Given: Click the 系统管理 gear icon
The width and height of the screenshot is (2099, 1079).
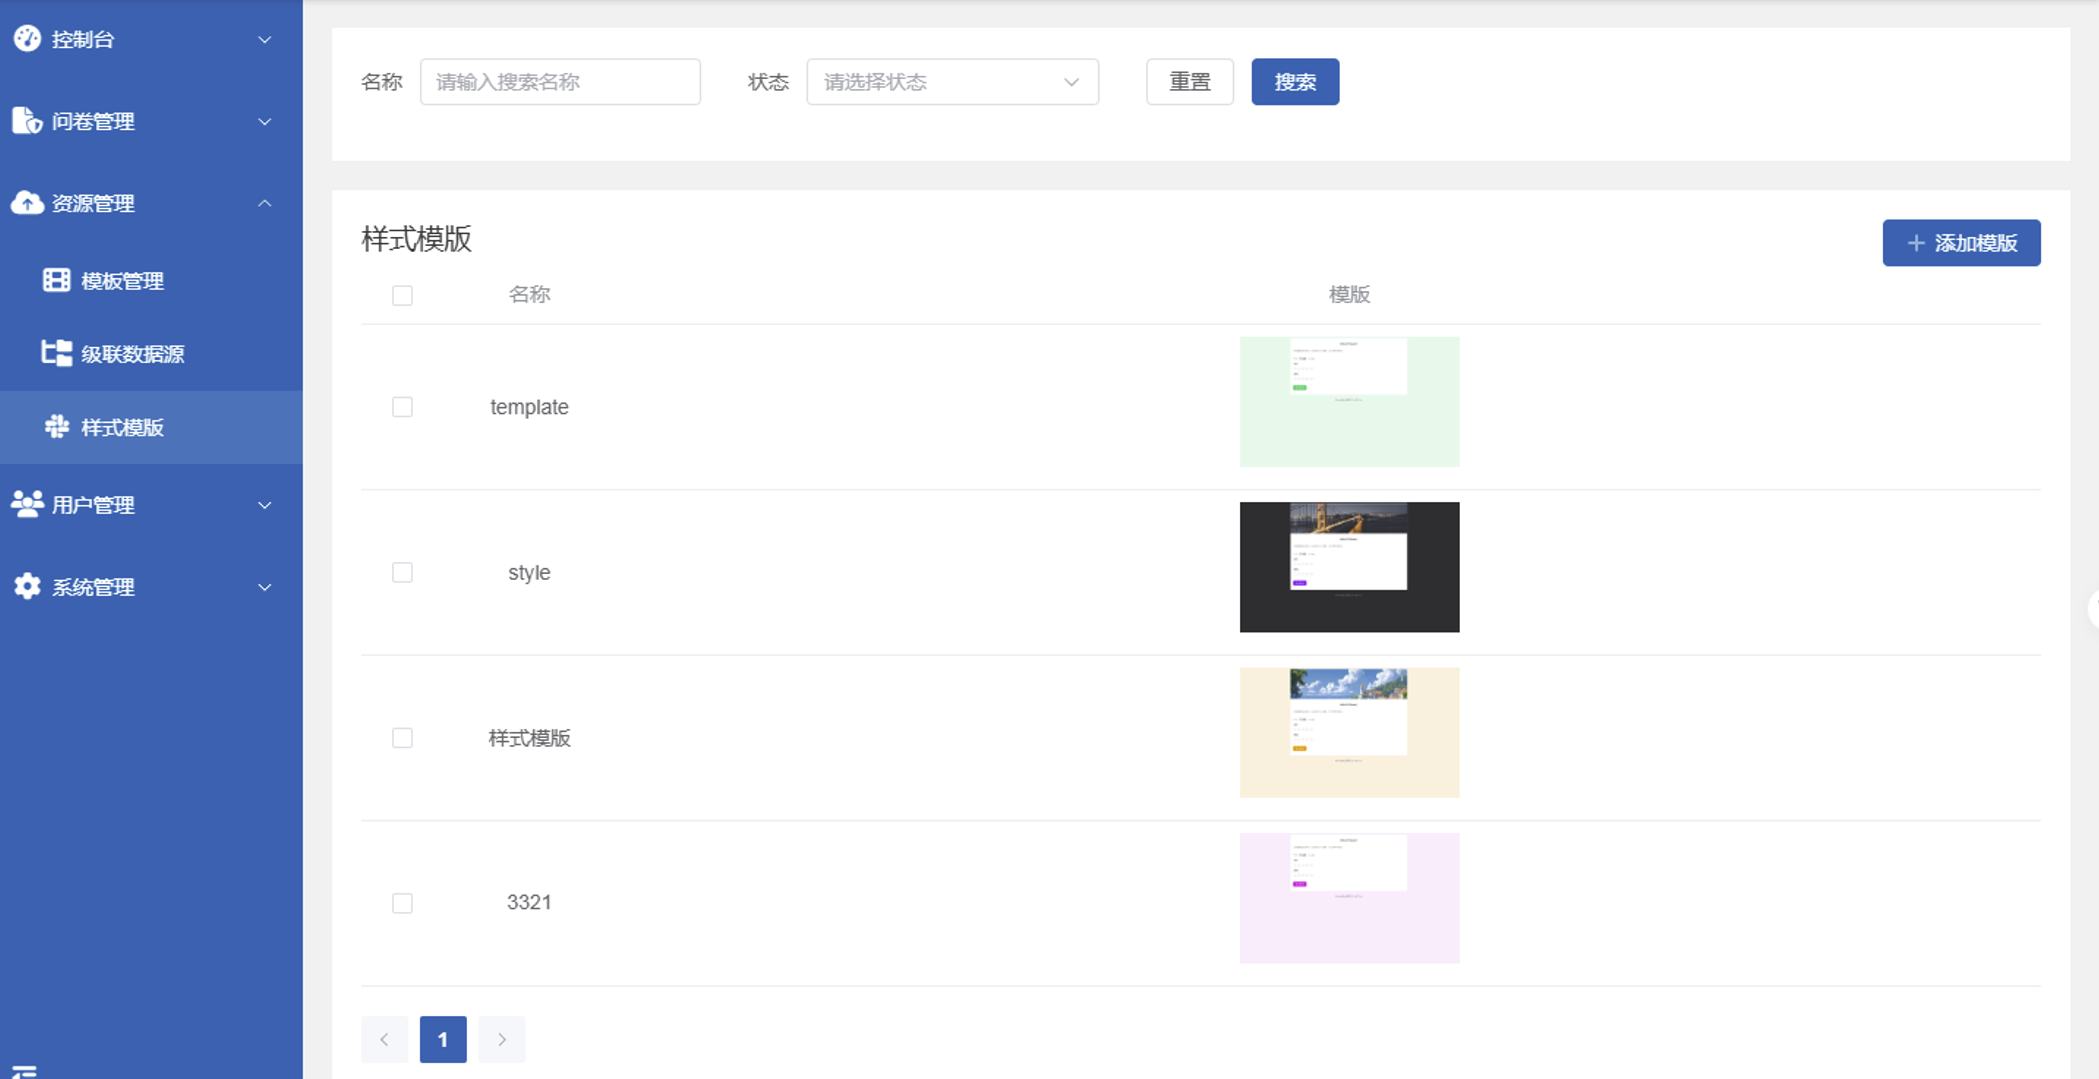Looking at the screenshot, I should coord(27,586).
